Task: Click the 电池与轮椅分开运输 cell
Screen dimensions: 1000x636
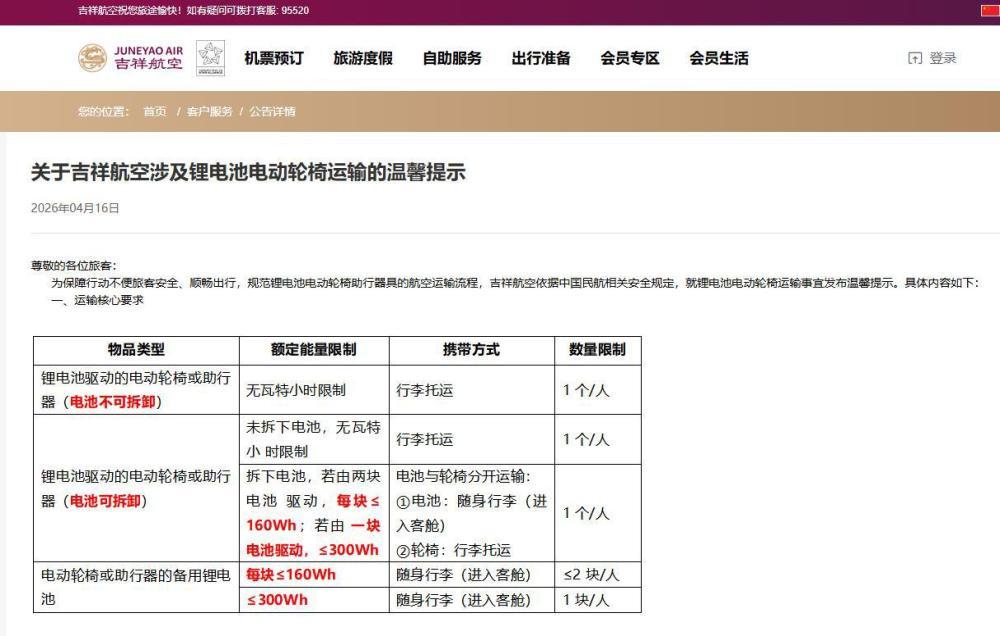Action: (x=471, y=513)
